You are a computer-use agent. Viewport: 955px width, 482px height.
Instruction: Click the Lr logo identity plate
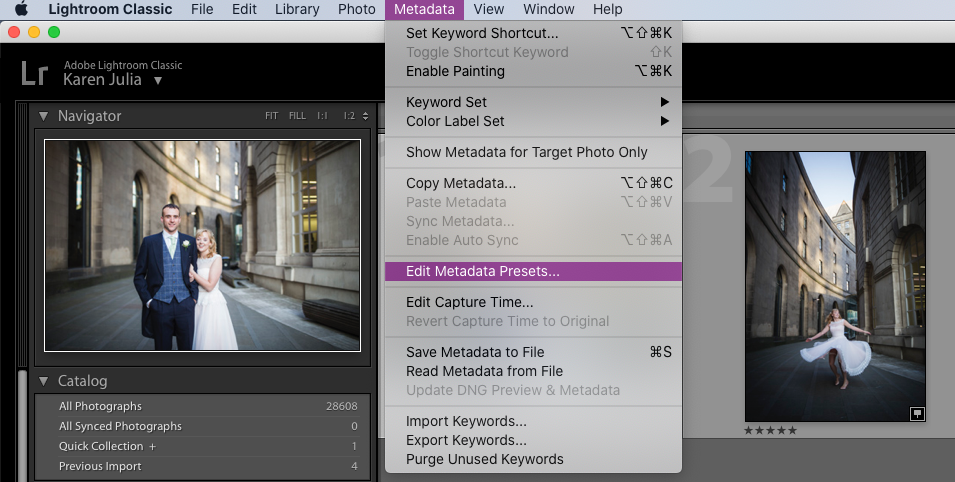coord(34,73)
